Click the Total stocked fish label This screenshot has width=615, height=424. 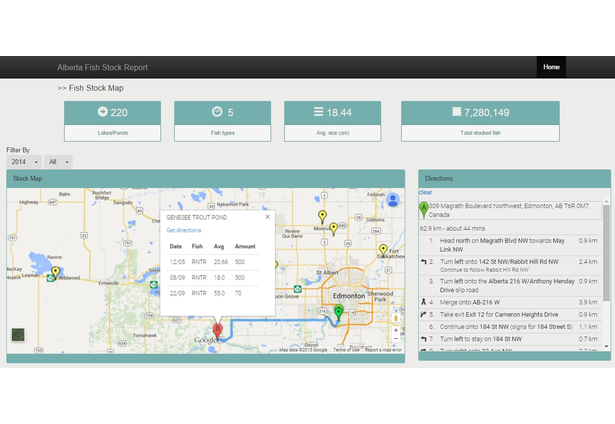pyautogui.click(x=480, y=133)
